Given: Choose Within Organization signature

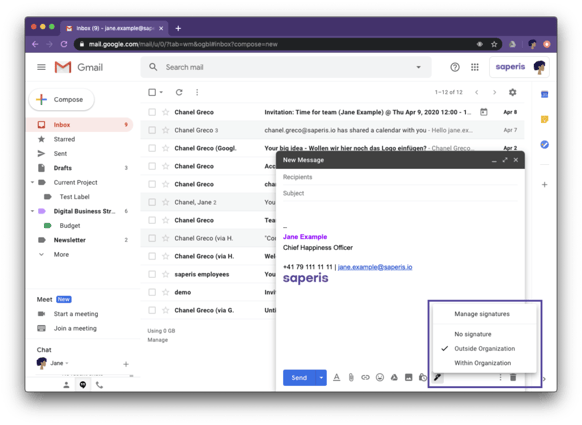Looking at the screenshot, I should (x=483, y=363).
